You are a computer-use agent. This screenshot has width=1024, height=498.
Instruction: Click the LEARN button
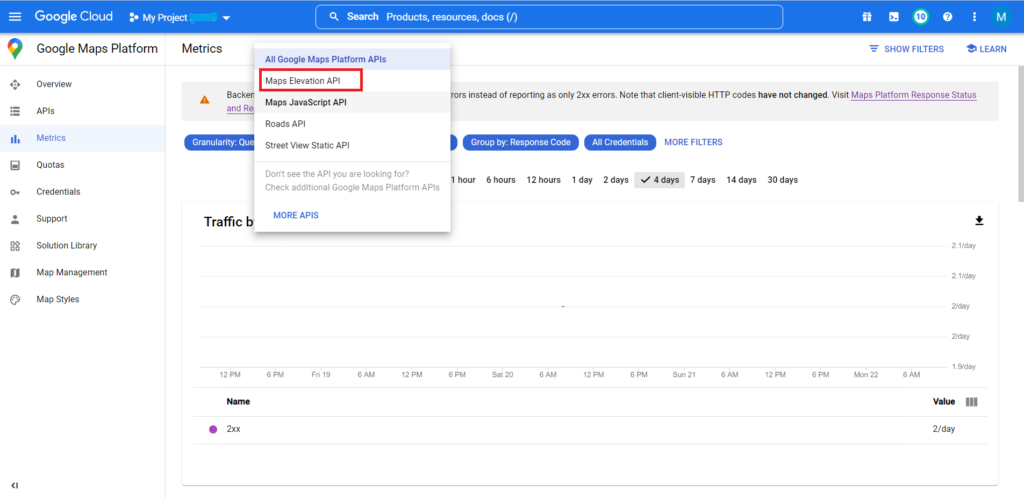987,49
